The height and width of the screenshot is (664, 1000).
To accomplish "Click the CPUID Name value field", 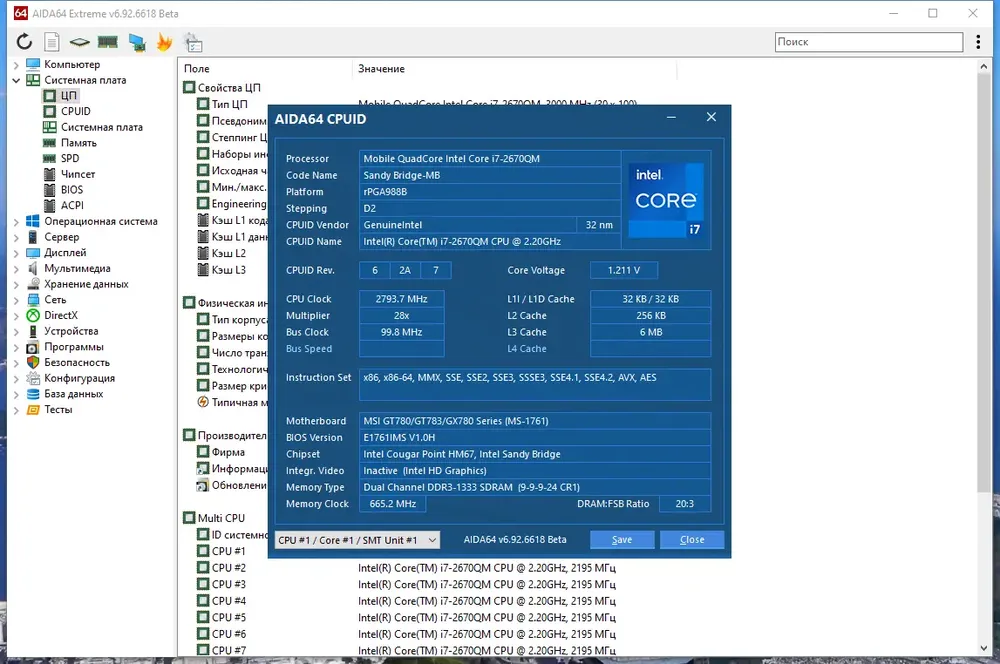I will [x=489, y=242].
